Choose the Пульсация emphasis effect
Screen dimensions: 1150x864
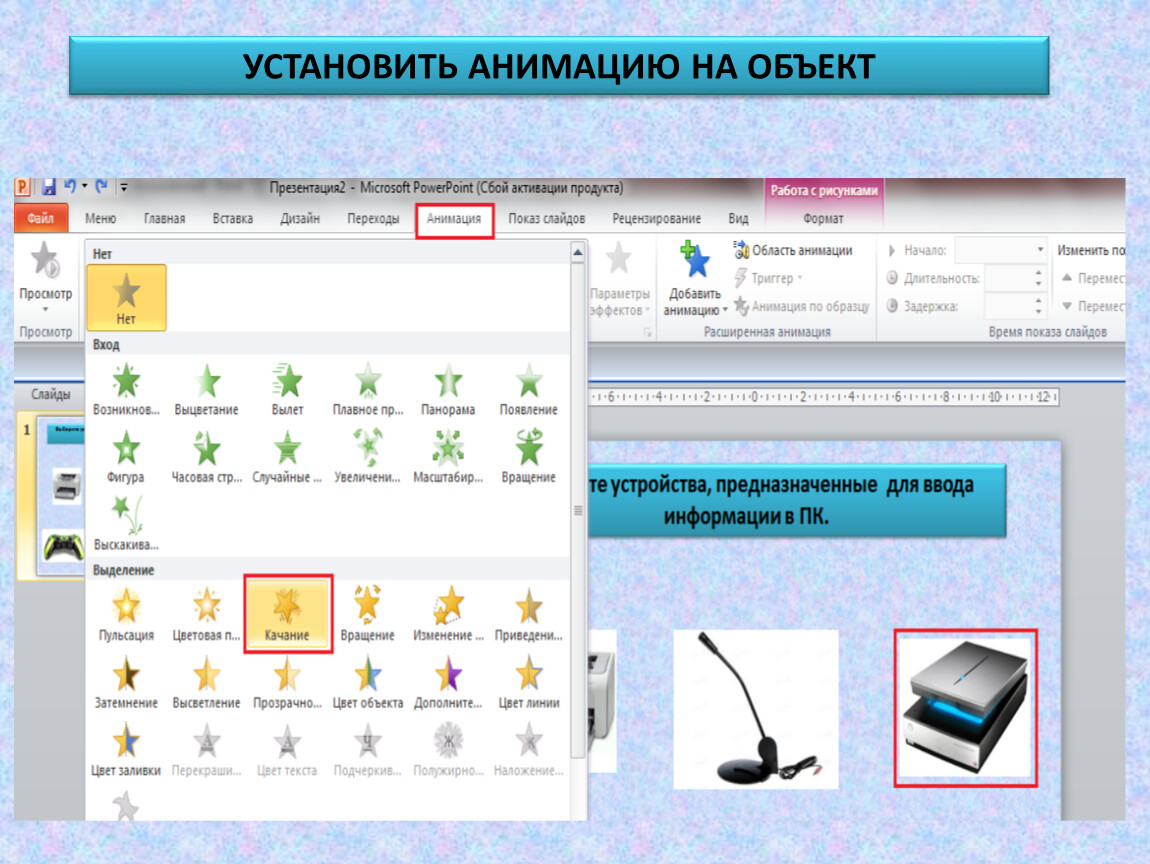[x=126, y=613]
